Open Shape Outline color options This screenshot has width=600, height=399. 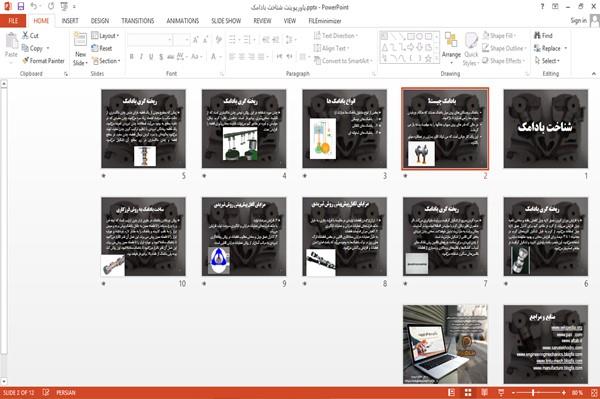(x=504, y=48)
